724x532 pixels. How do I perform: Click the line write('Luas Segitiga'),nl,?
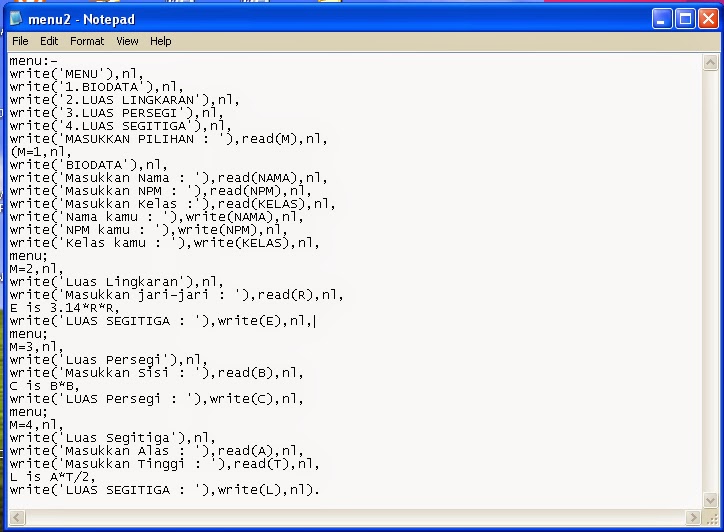coord(112,437)
